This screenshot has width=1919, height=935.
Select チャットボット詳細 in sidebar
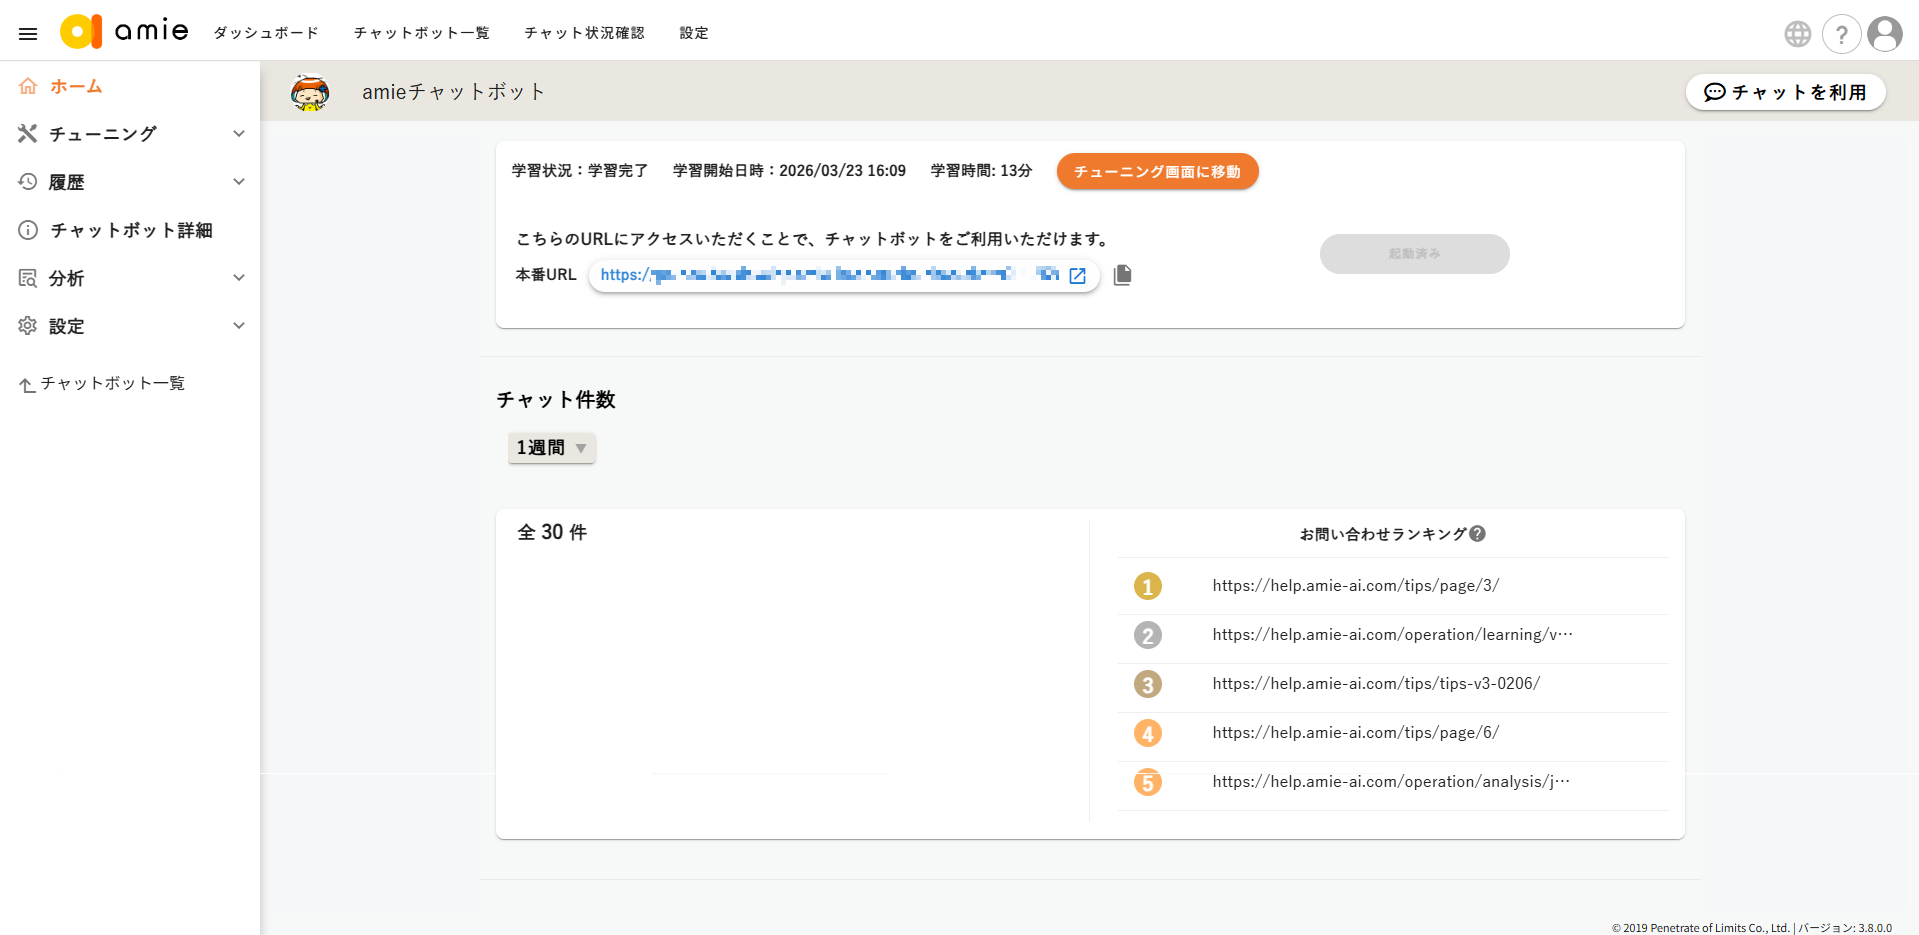tap(130, 230)
